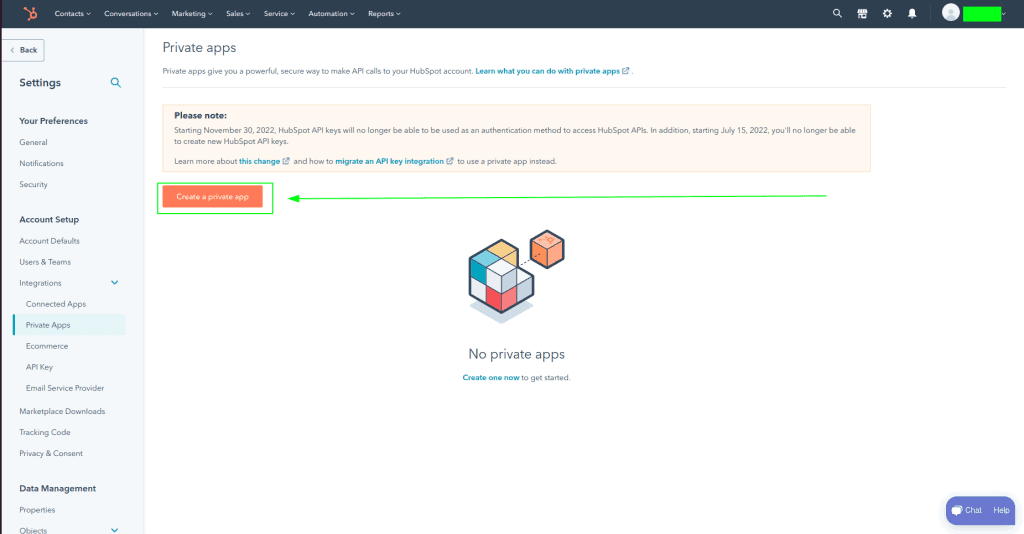Open the Conversations menu
Screen dimensions: 1024x534
click(131, 14)
